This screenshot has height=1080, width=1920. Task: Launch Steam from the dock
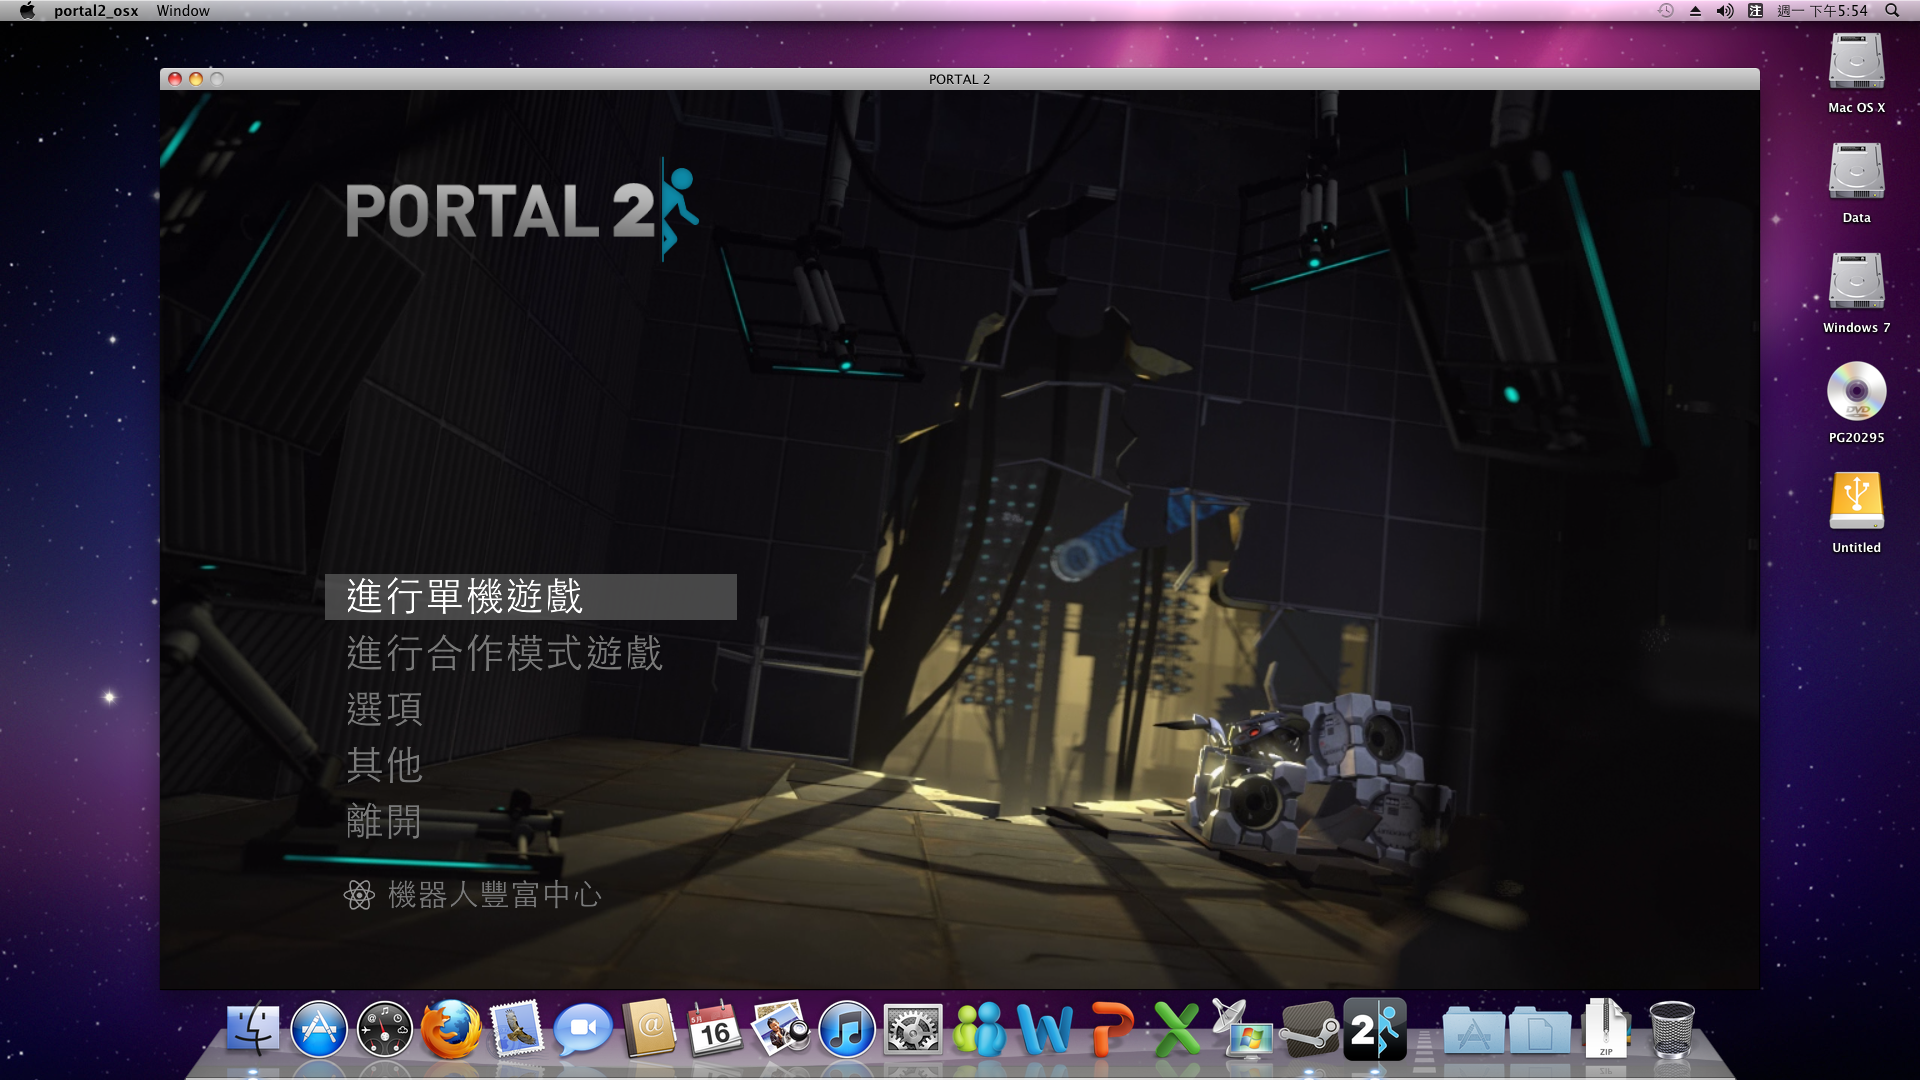pyautogui.click(x=1309, y=1030)
